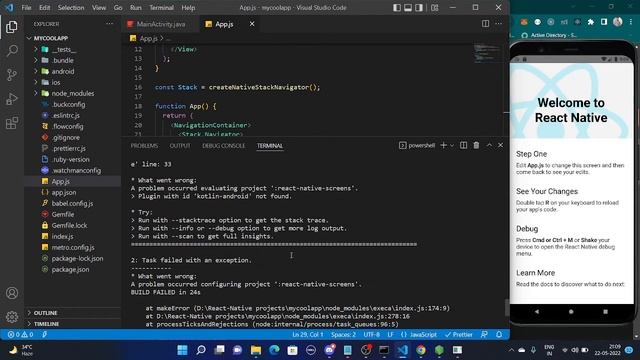Open File Explorer from taskbar
Viewport: 640px width, 360px height.
pos(256,350)
